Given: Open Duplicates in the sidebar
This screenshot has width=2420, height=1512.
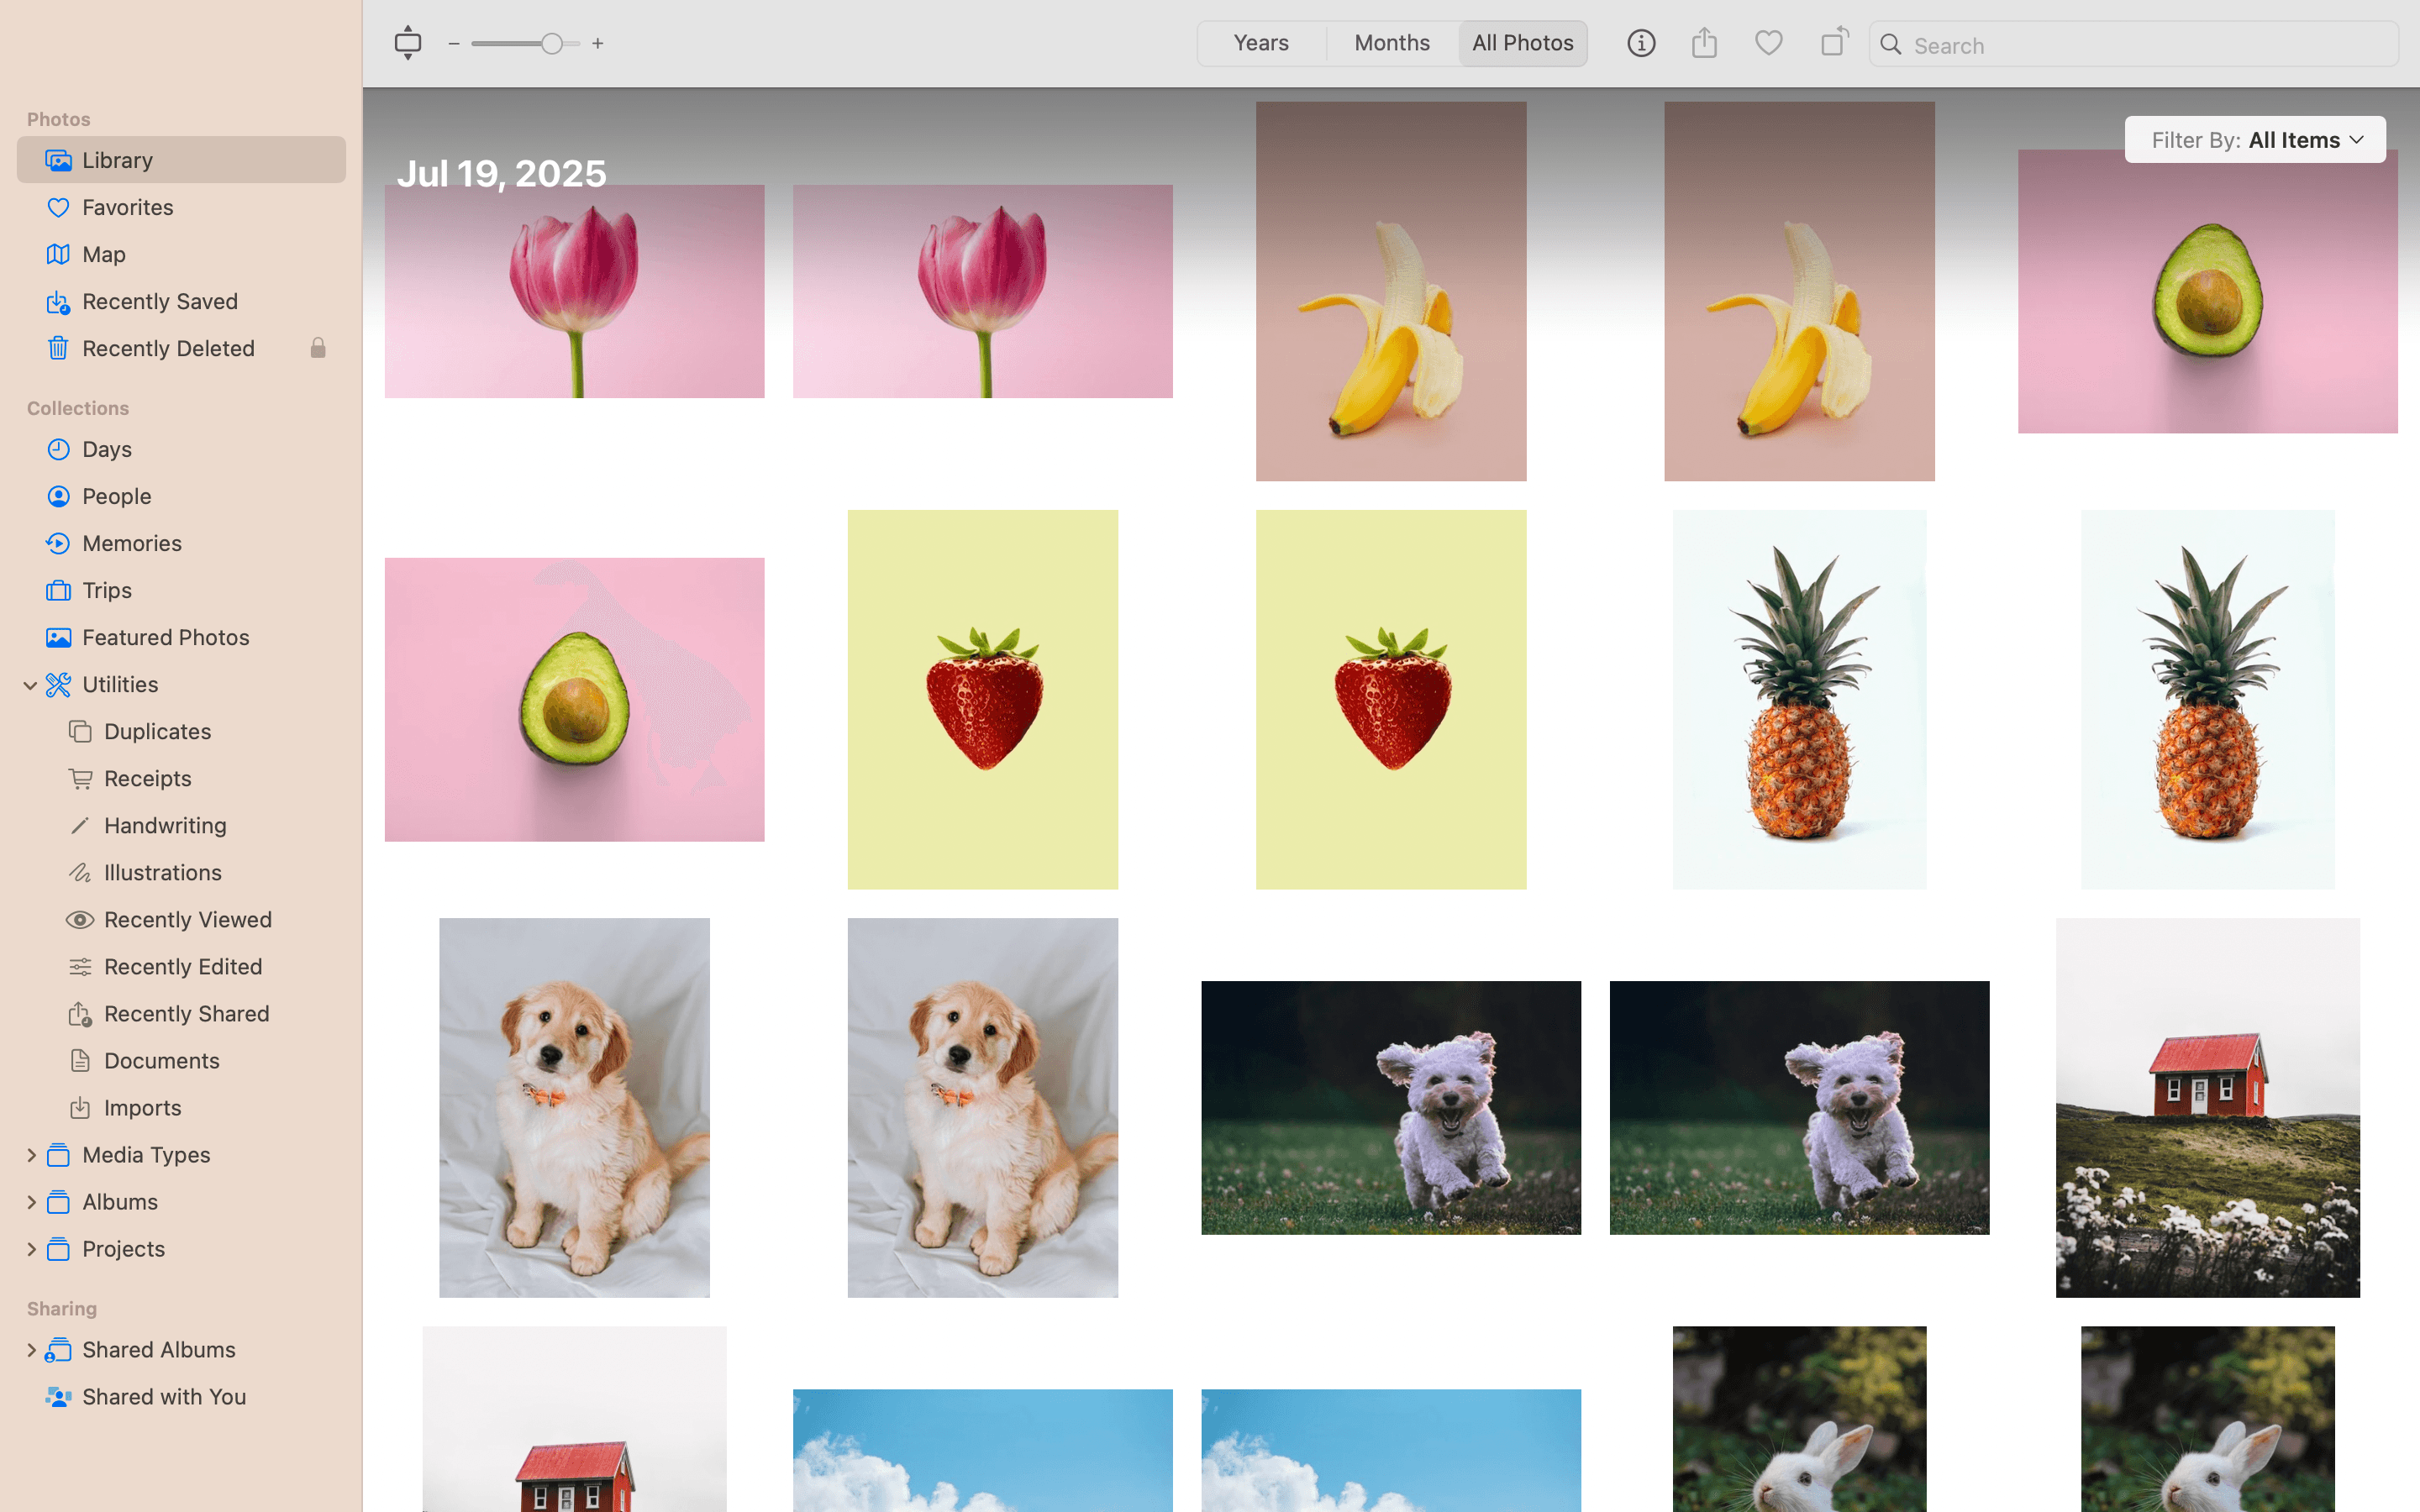Looking at the screenshot, I should [x=157, y=731].
